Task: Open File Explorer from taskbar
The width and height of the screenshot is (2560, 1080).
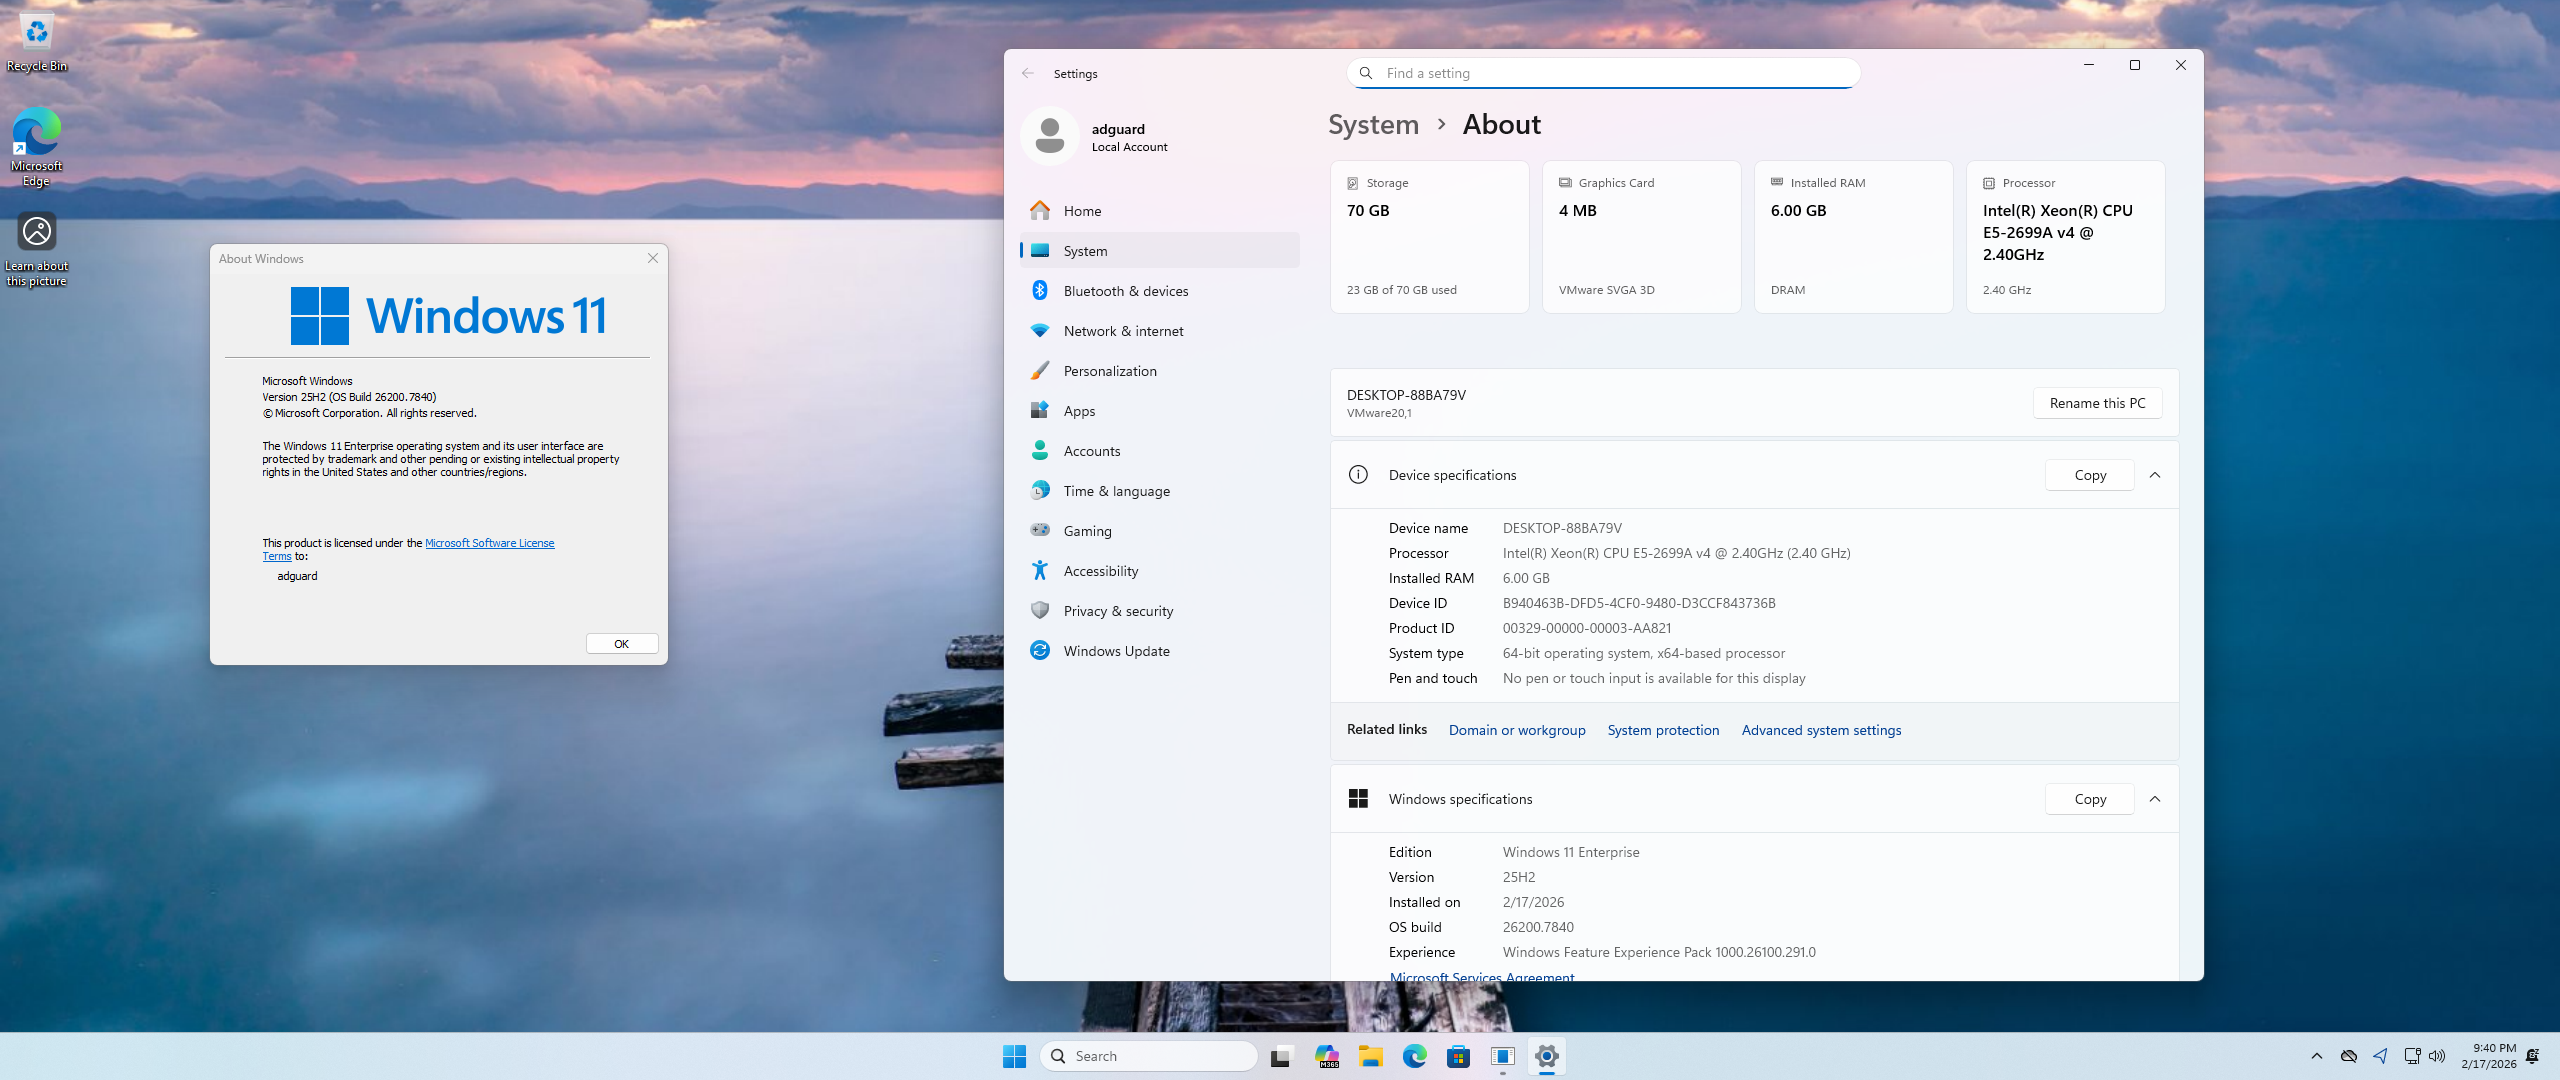Action: [1370, 1056]
